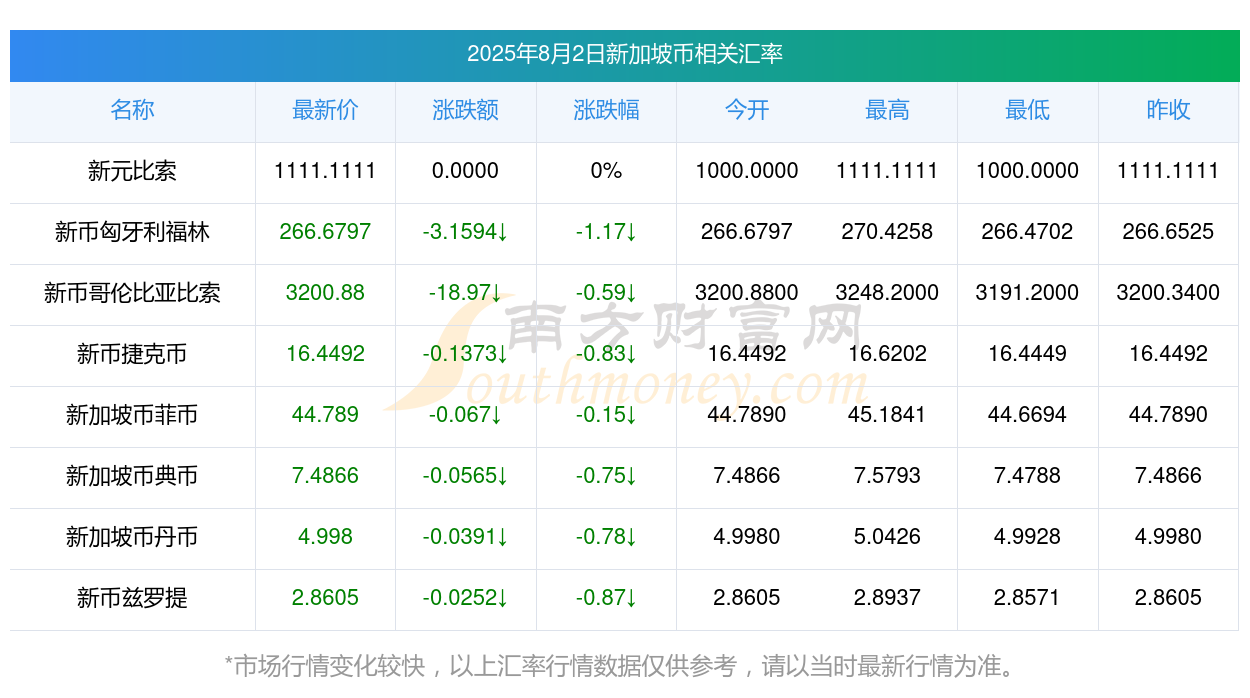Click the 新加坡币丹币 row name

132,537
